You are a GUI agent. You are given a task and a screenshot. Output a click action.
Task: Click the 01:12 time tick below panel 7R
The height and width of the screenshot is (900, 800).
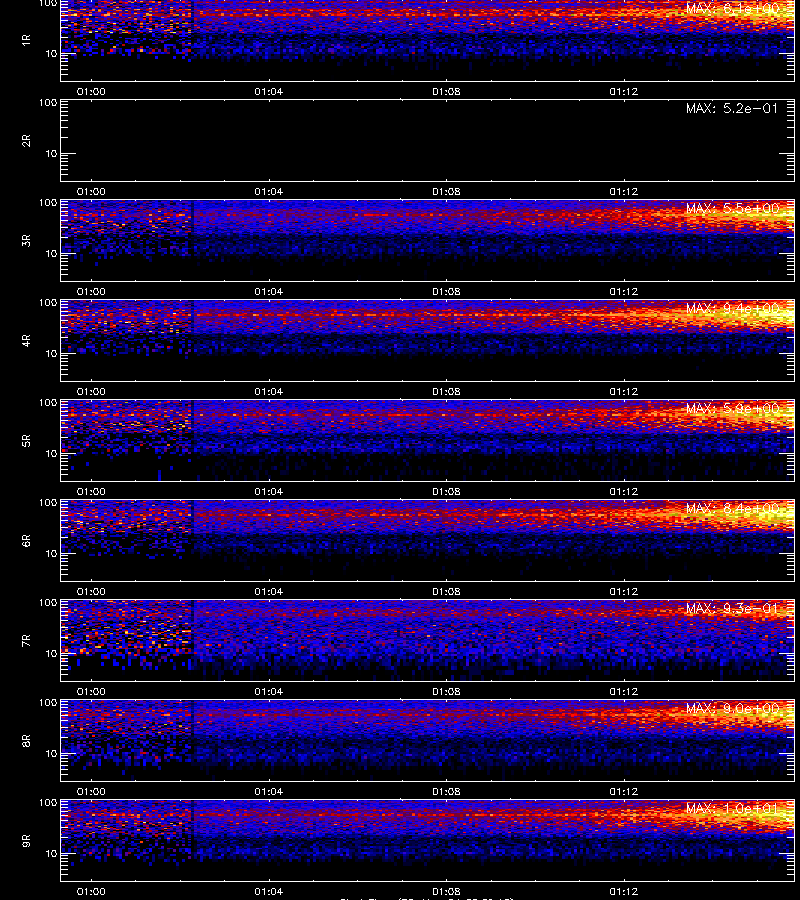[623, 692]
